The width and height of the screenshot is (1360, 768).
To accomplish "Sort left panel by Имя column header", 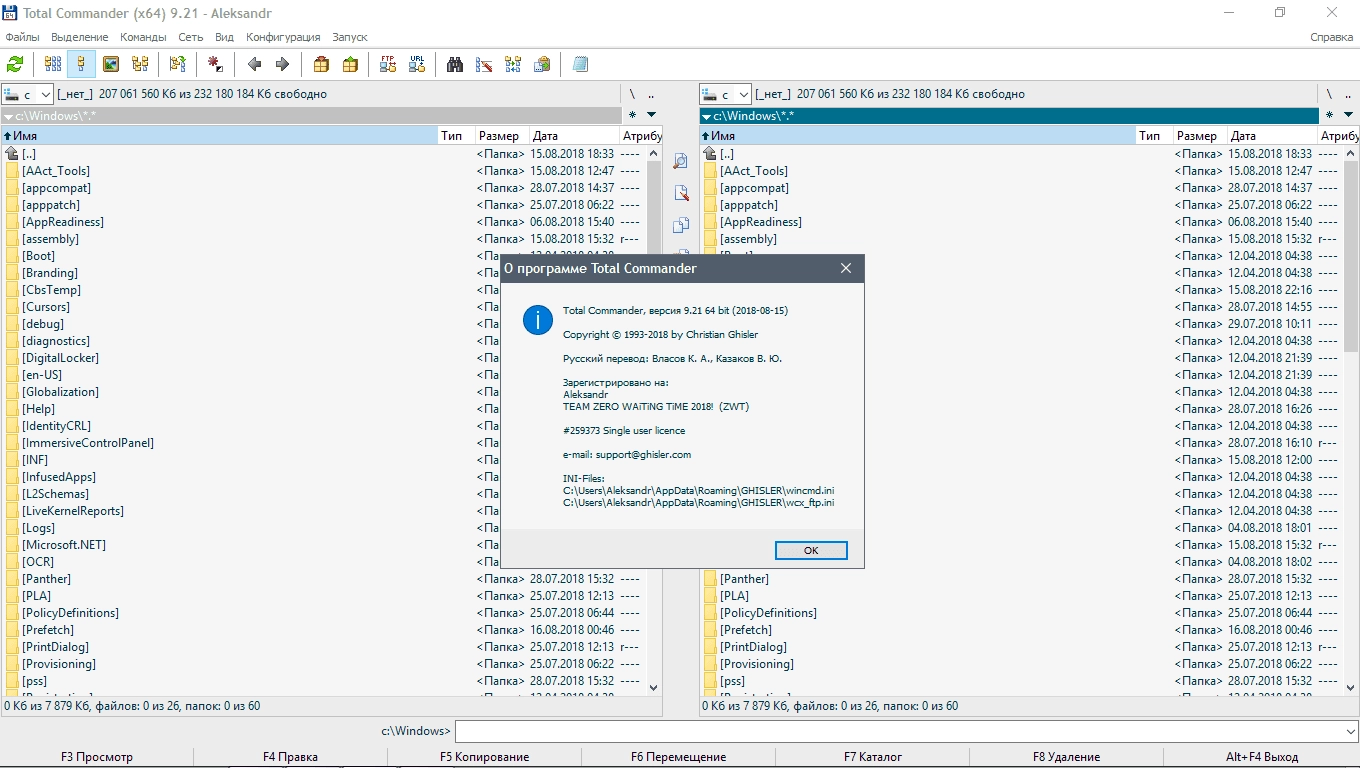I will coord(220,136).
